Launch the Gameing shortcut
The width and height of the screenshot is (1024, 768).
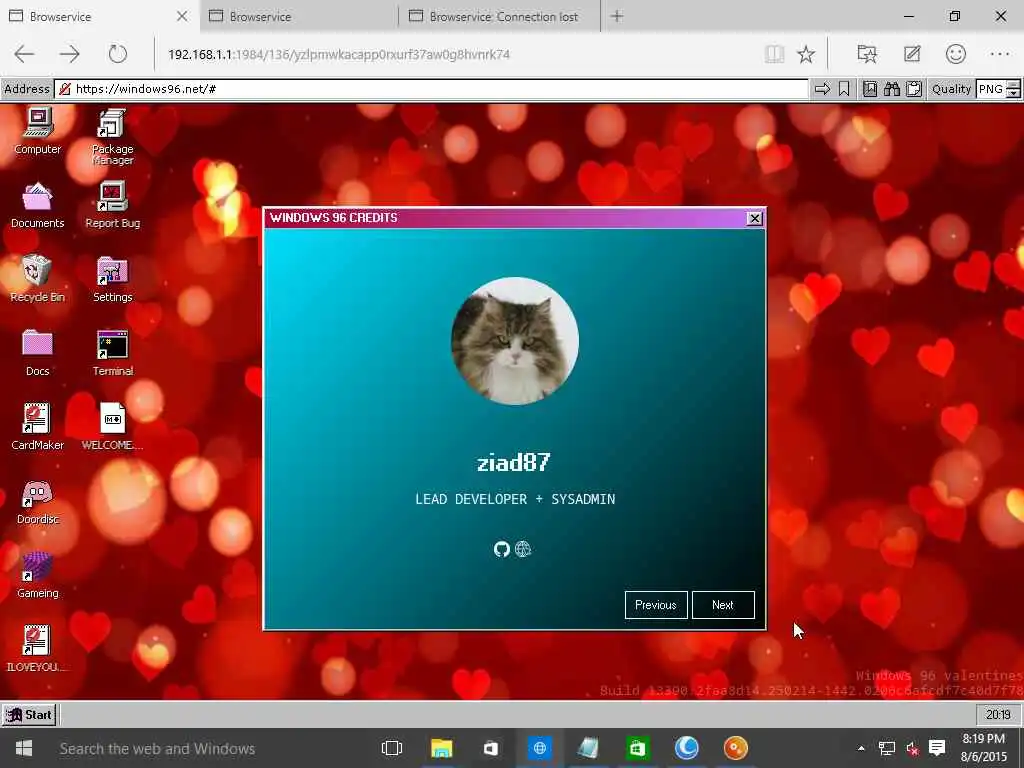[37, 575]
